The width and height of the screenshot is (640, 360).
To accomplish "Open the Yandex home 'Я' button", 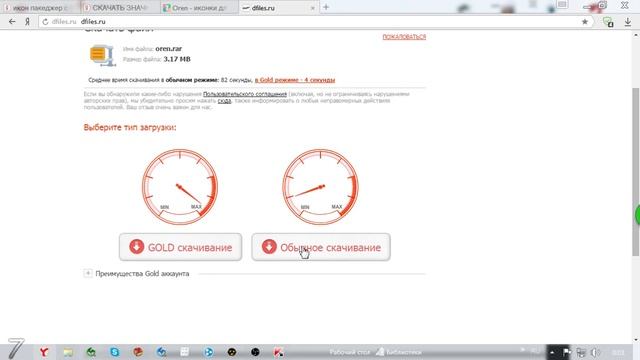I will [27, 22].
